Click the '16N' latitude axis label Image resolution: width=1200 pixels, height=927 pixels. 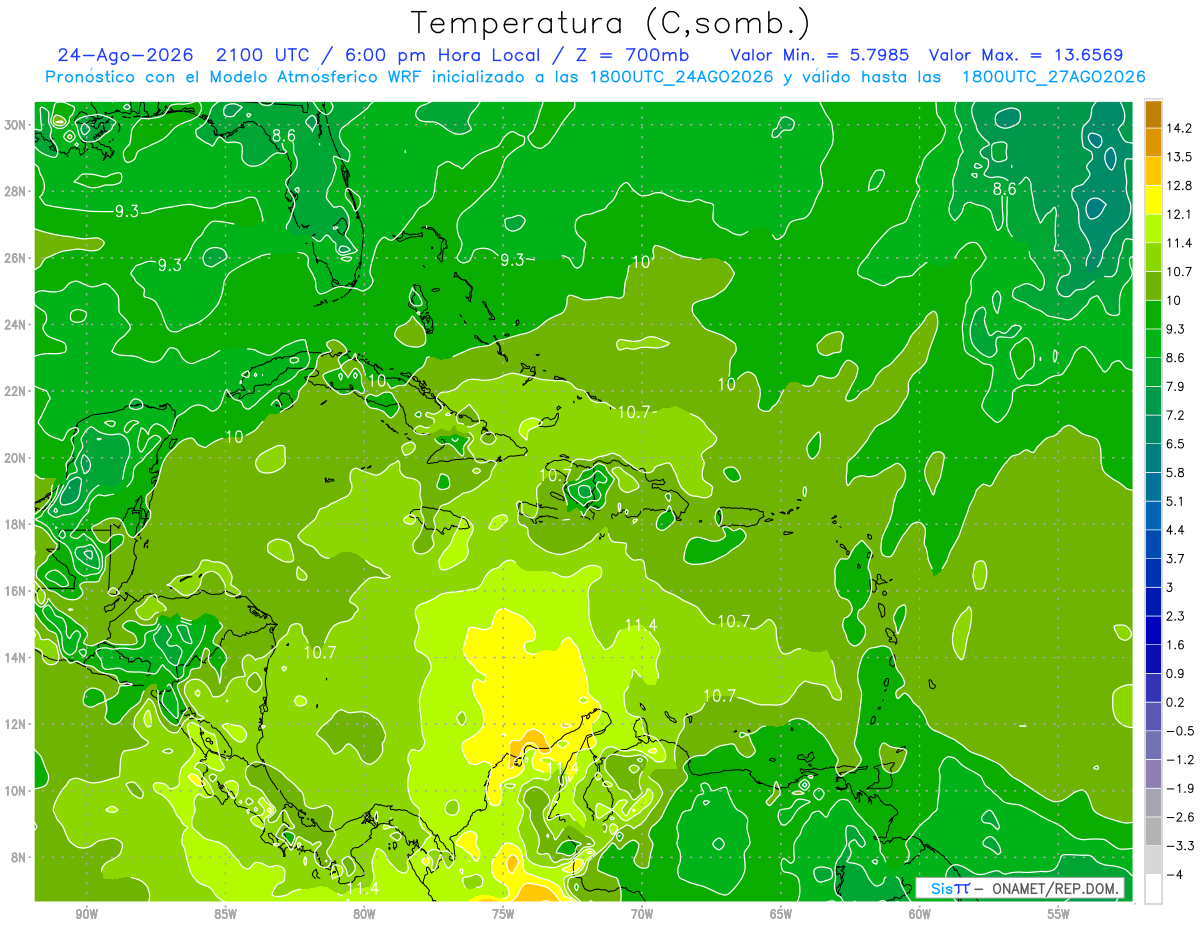pos(17,591)
